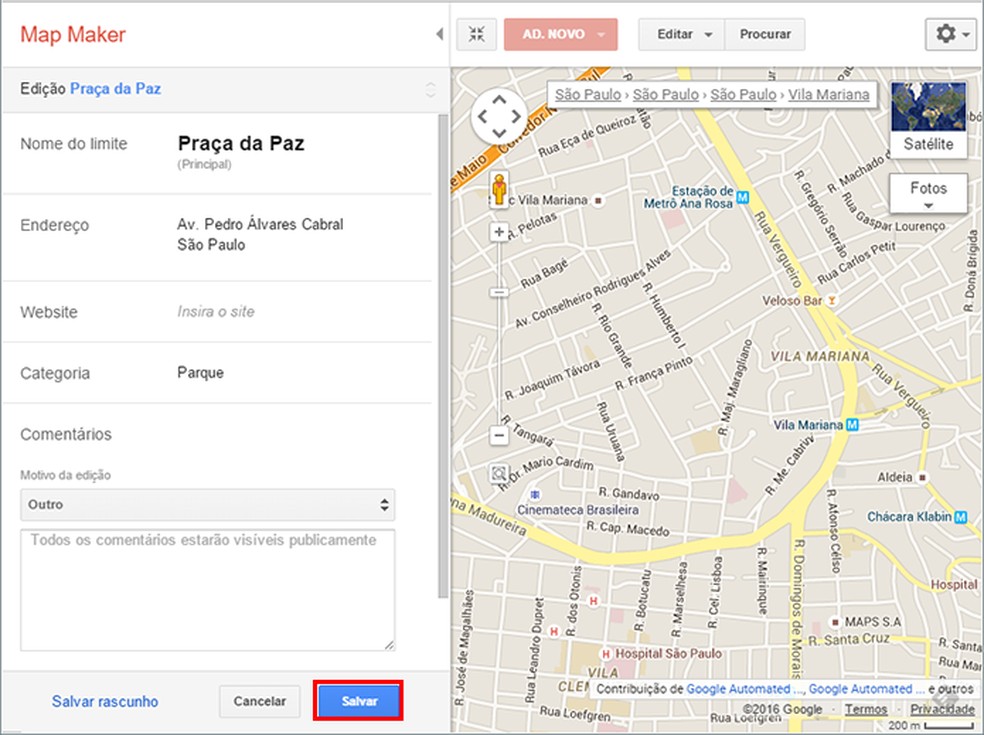Click the magnifier zoom-to-area icon
This screenshot has height=735, width=984.
click(499, 473)
